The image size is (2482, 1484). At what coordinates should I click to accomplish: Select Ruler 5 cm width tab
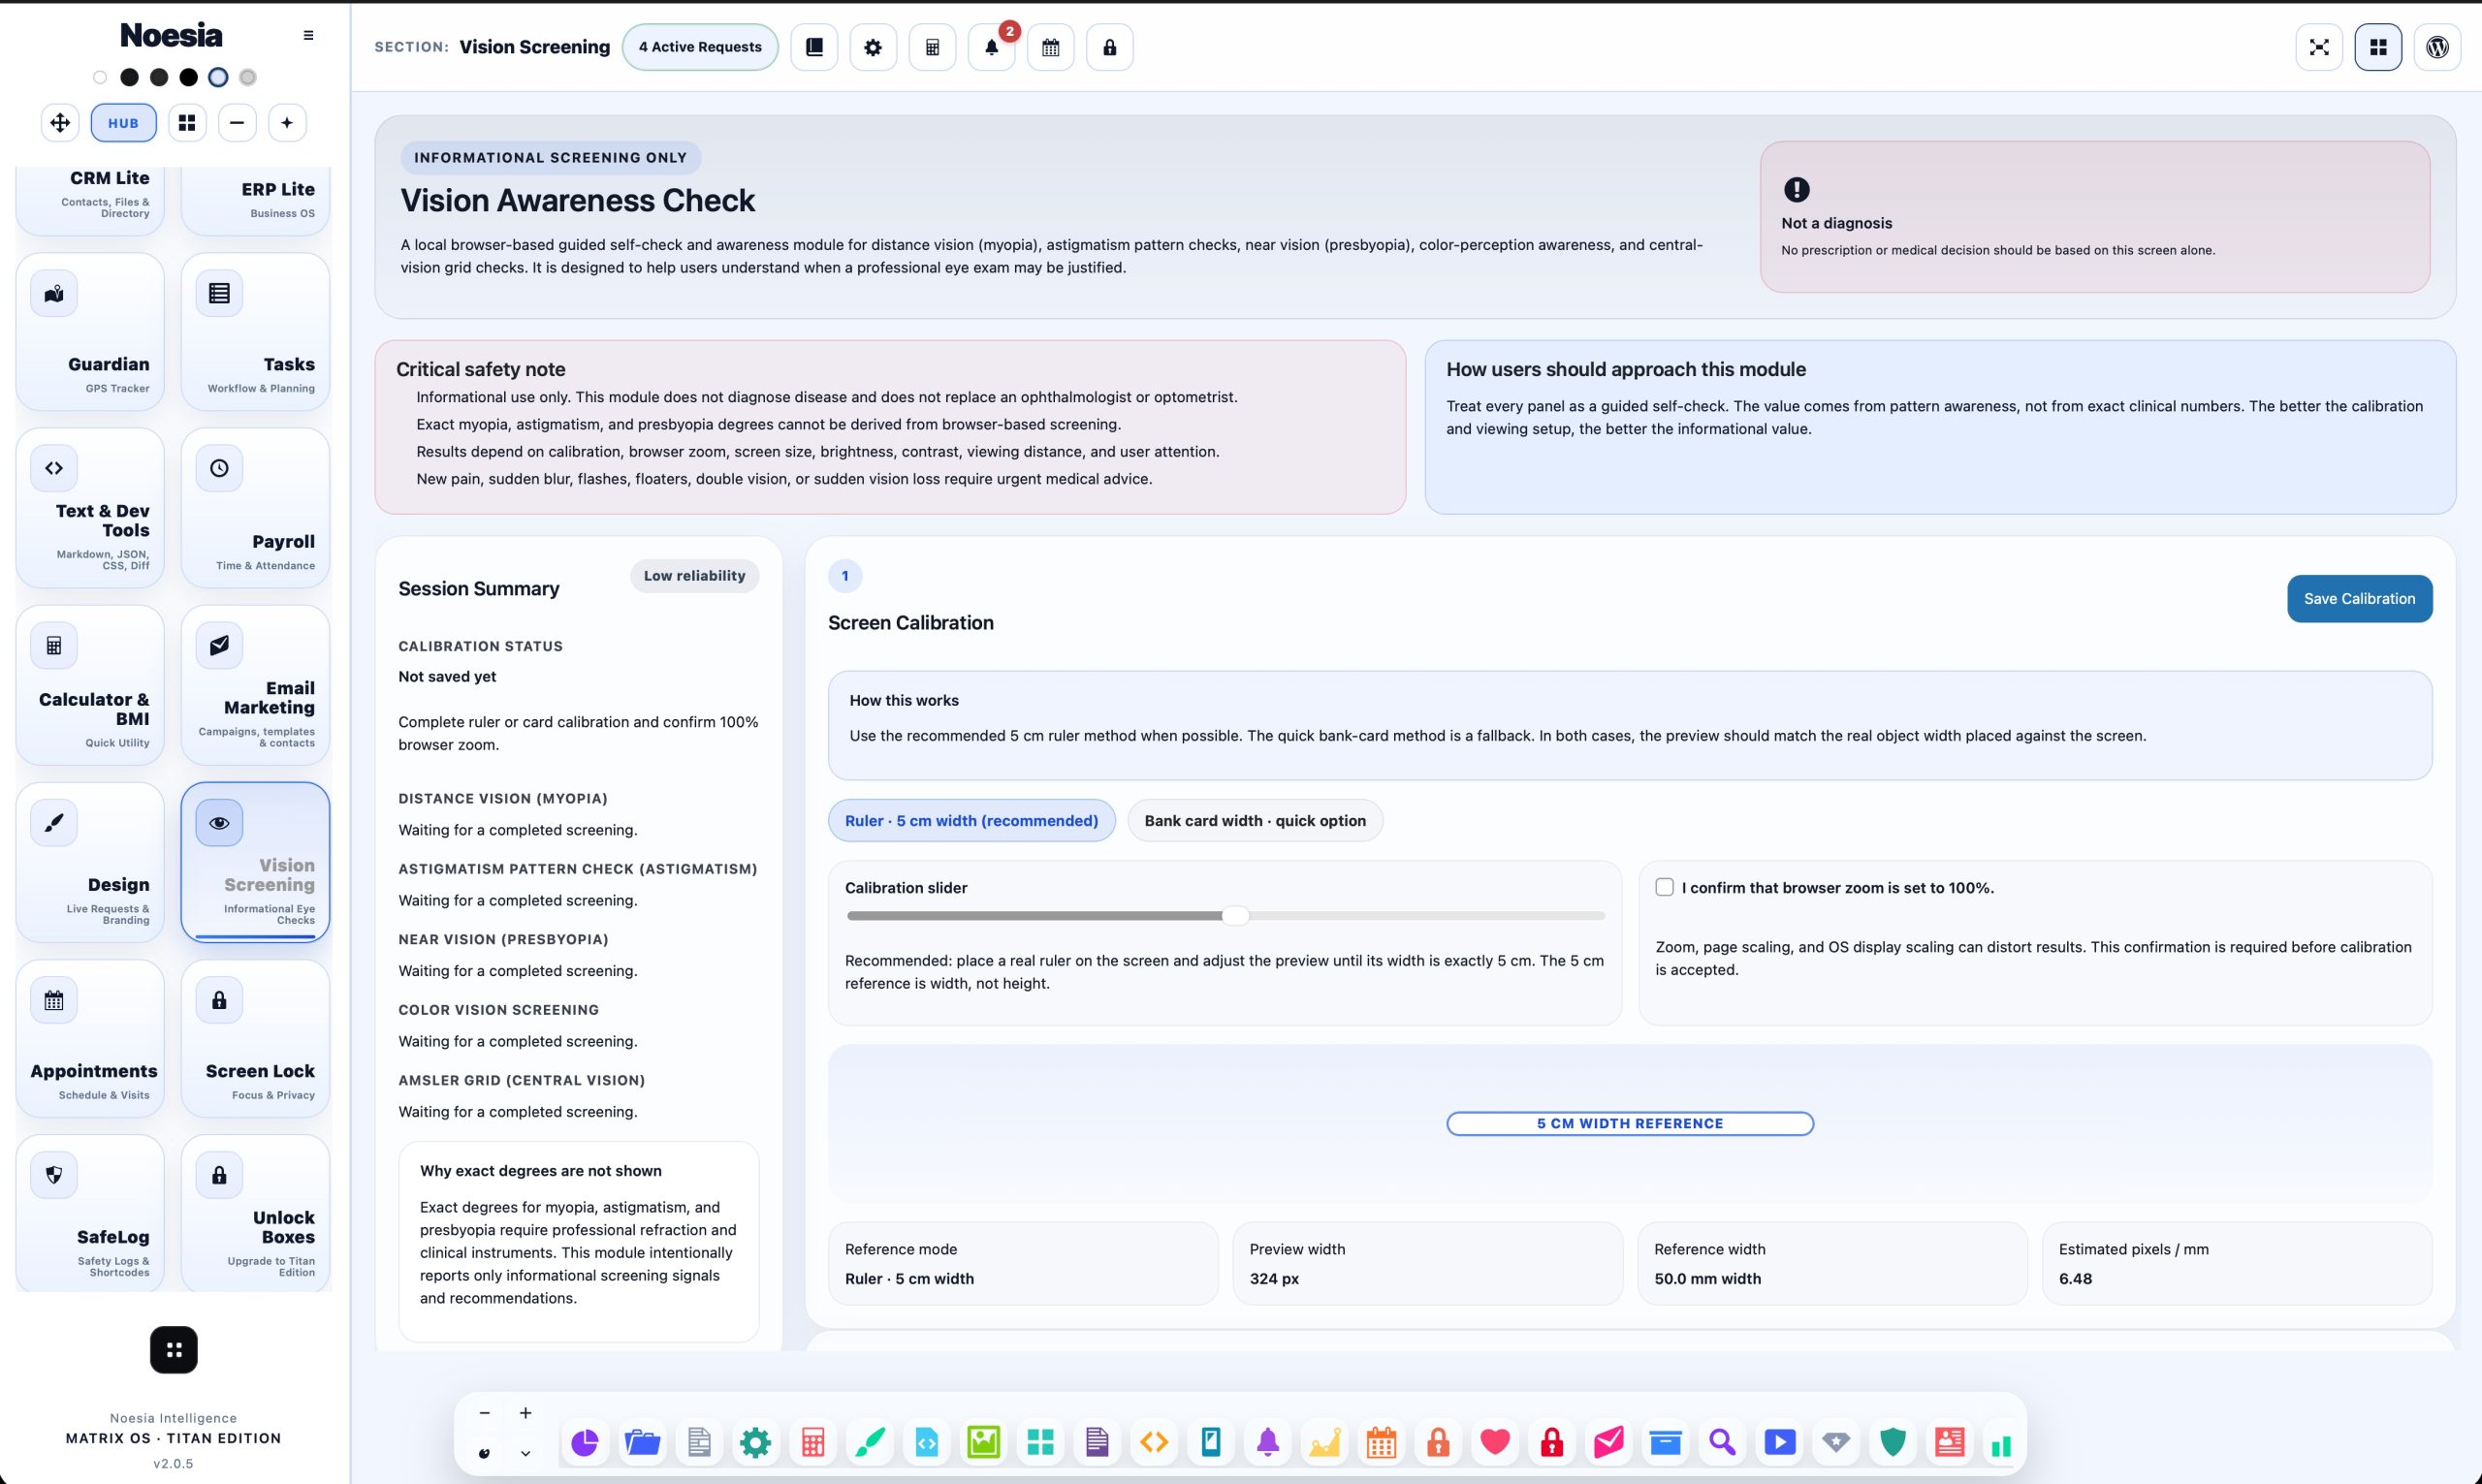click(x=971, y=820)
